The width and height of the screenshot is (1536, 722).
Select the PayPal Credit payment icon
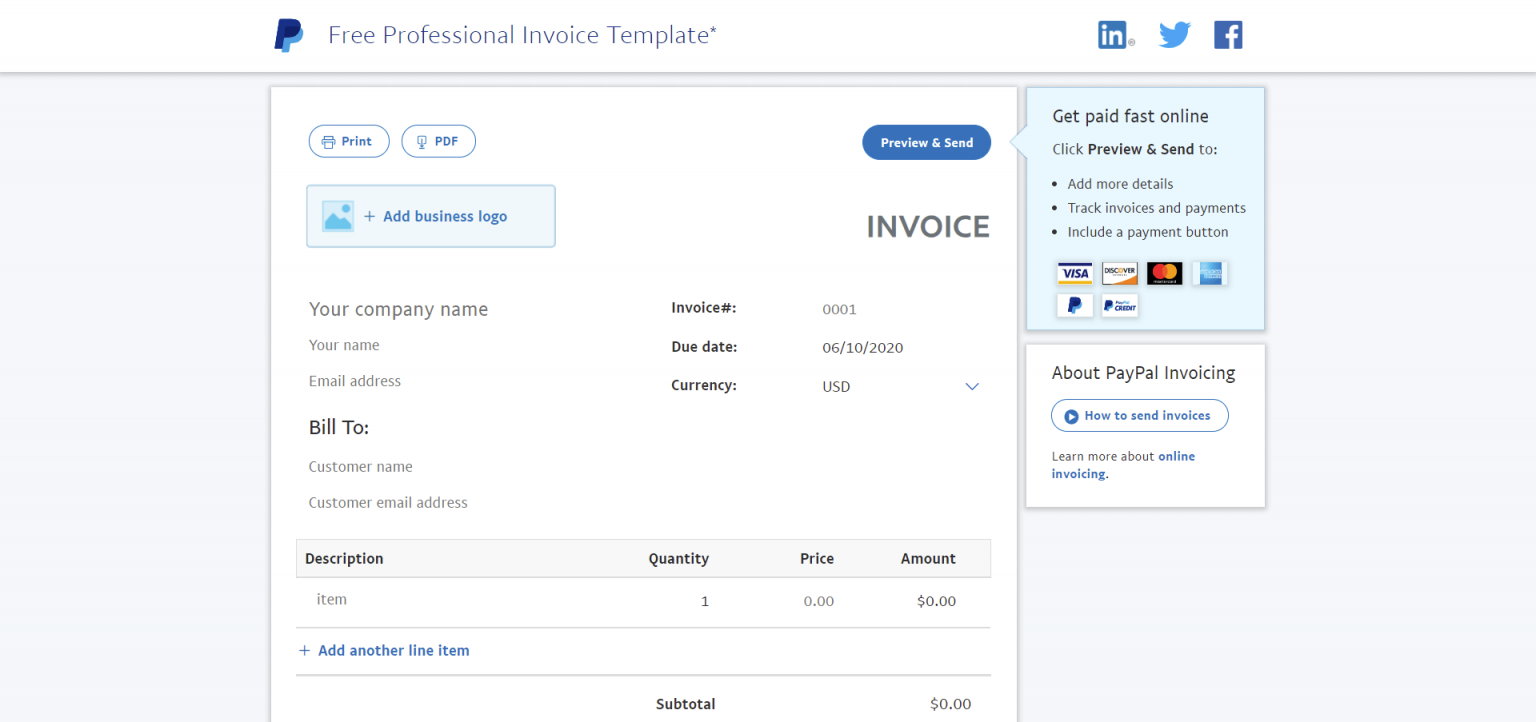pos(1119,305)
